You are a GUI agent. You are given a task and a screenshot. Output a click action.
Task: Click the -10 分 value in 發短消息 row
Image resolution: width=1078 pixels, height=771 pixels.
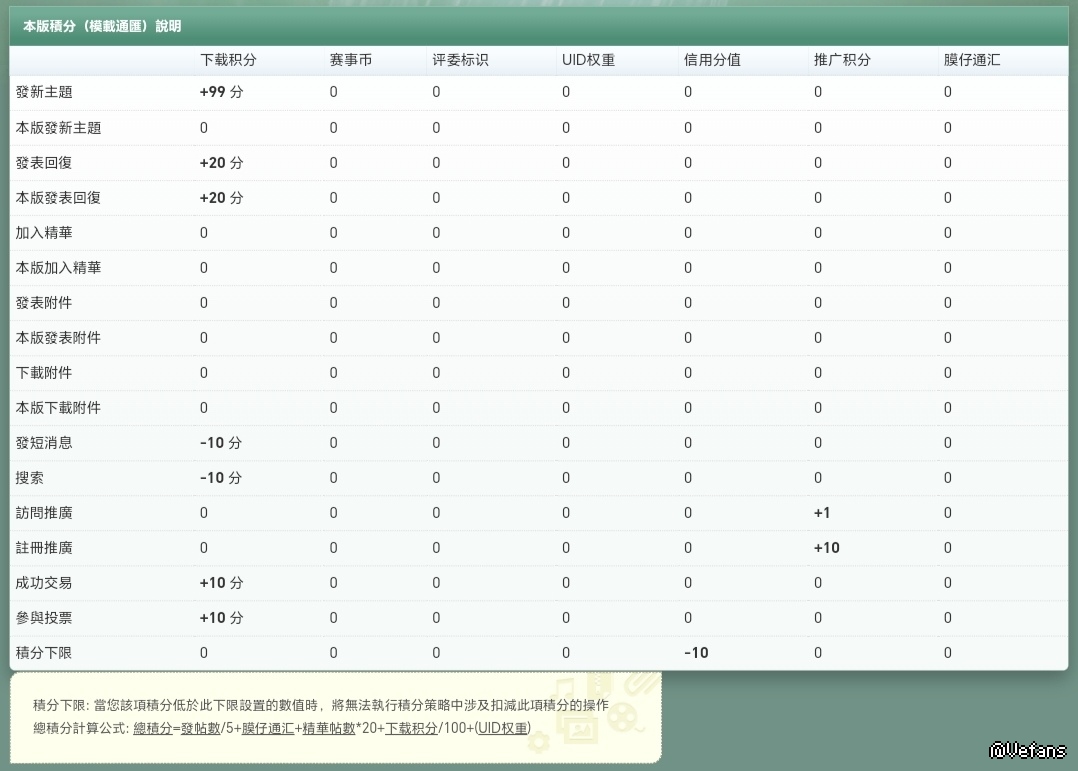click(x=221, y=444)
